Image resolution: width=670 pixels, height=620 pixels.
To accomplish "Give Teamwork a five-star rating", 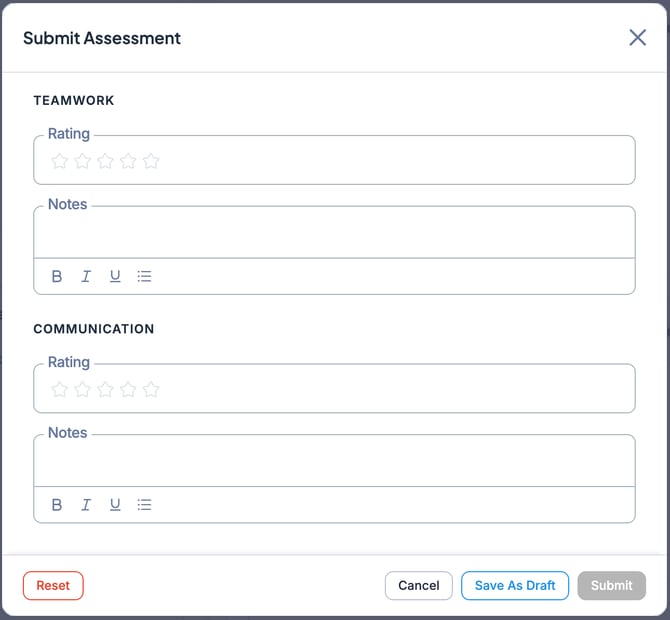I will [x=151, y=161].
